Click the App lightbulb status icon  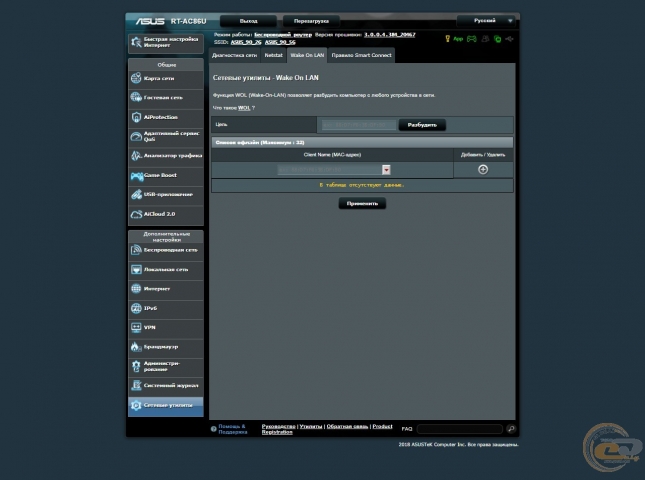448,39
